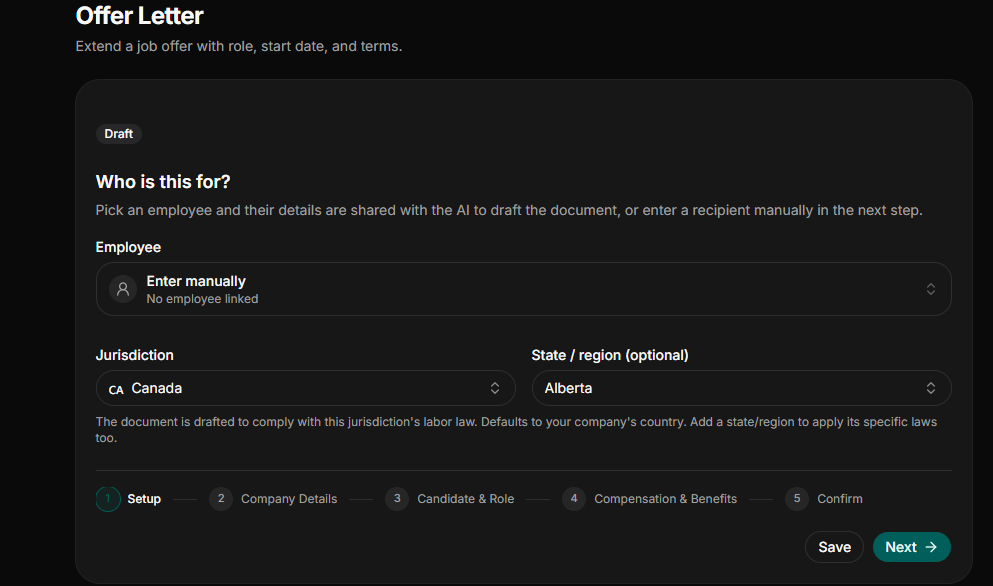Click the "No employee linked" subtext
993x586 pixels.
[x=202, y=299]
